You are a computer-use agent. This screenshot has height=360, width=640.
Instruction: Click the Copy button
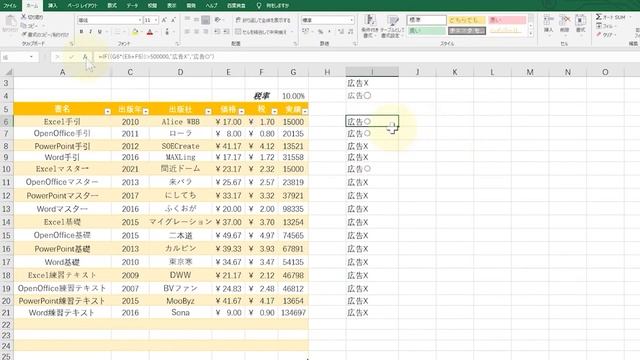(x=30, y=26)
